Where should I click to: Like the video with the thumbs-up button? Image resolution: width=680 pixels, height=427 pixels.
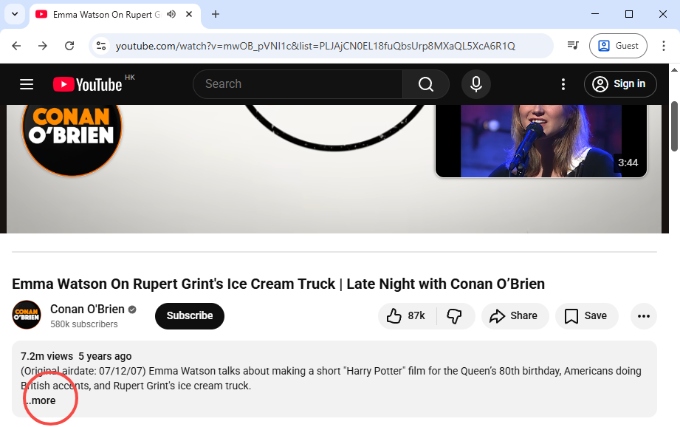coord(405,316)
